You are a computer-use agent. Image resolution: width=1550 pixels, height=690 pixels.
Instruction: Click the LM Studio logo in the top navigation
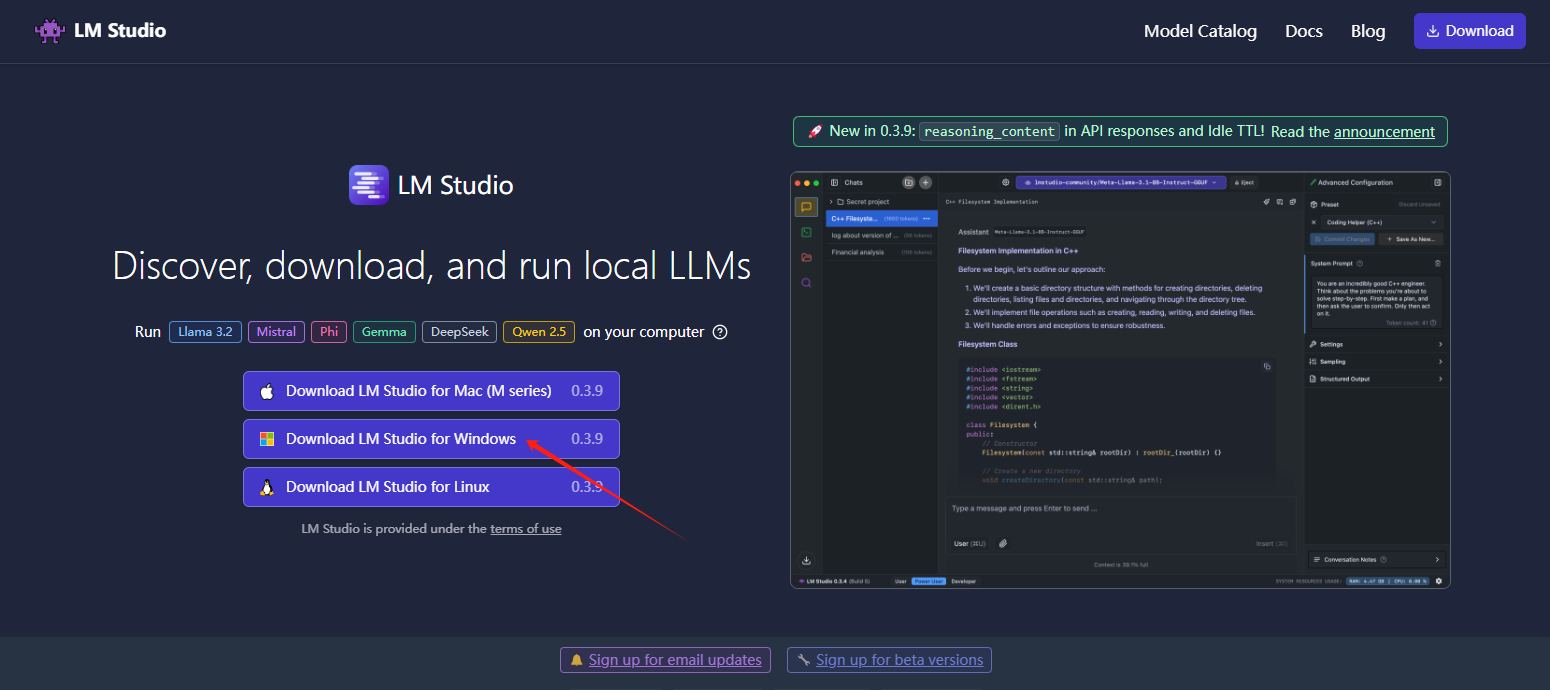pos(100,31)
